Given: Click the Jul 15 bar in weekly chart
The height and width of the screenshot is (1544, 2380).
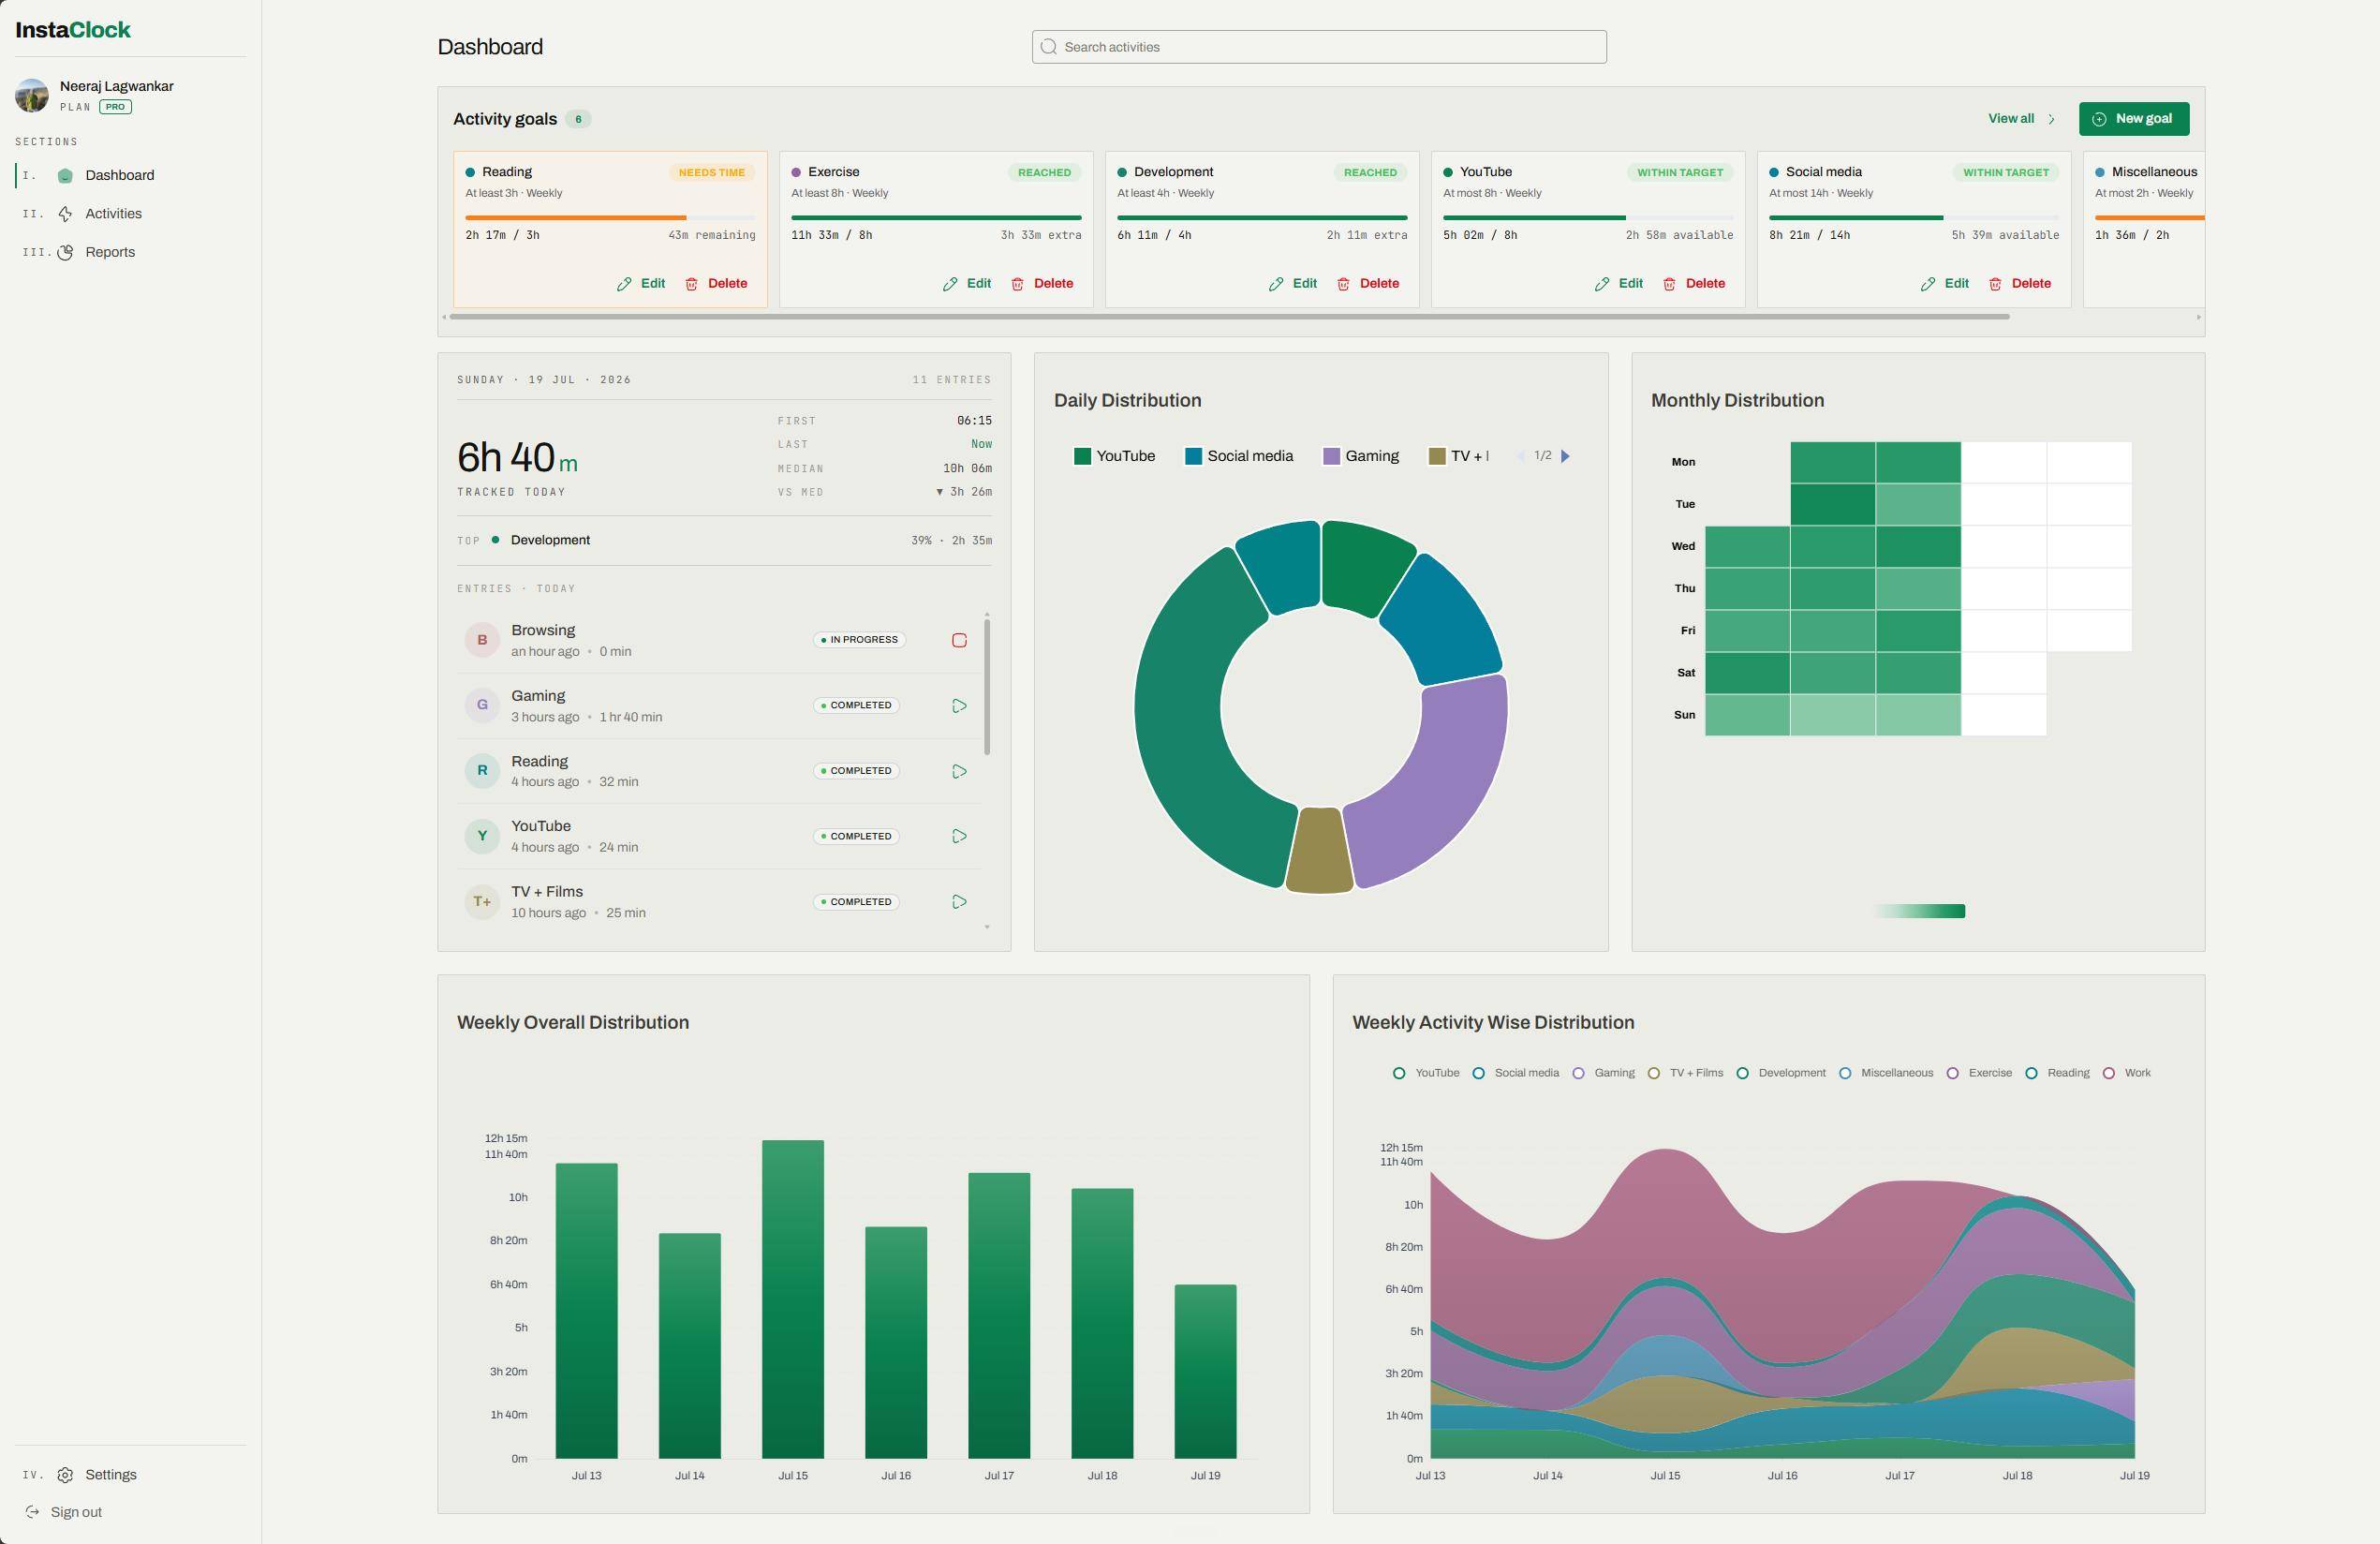Looking at the screenshot, I should click(793, 1299).
